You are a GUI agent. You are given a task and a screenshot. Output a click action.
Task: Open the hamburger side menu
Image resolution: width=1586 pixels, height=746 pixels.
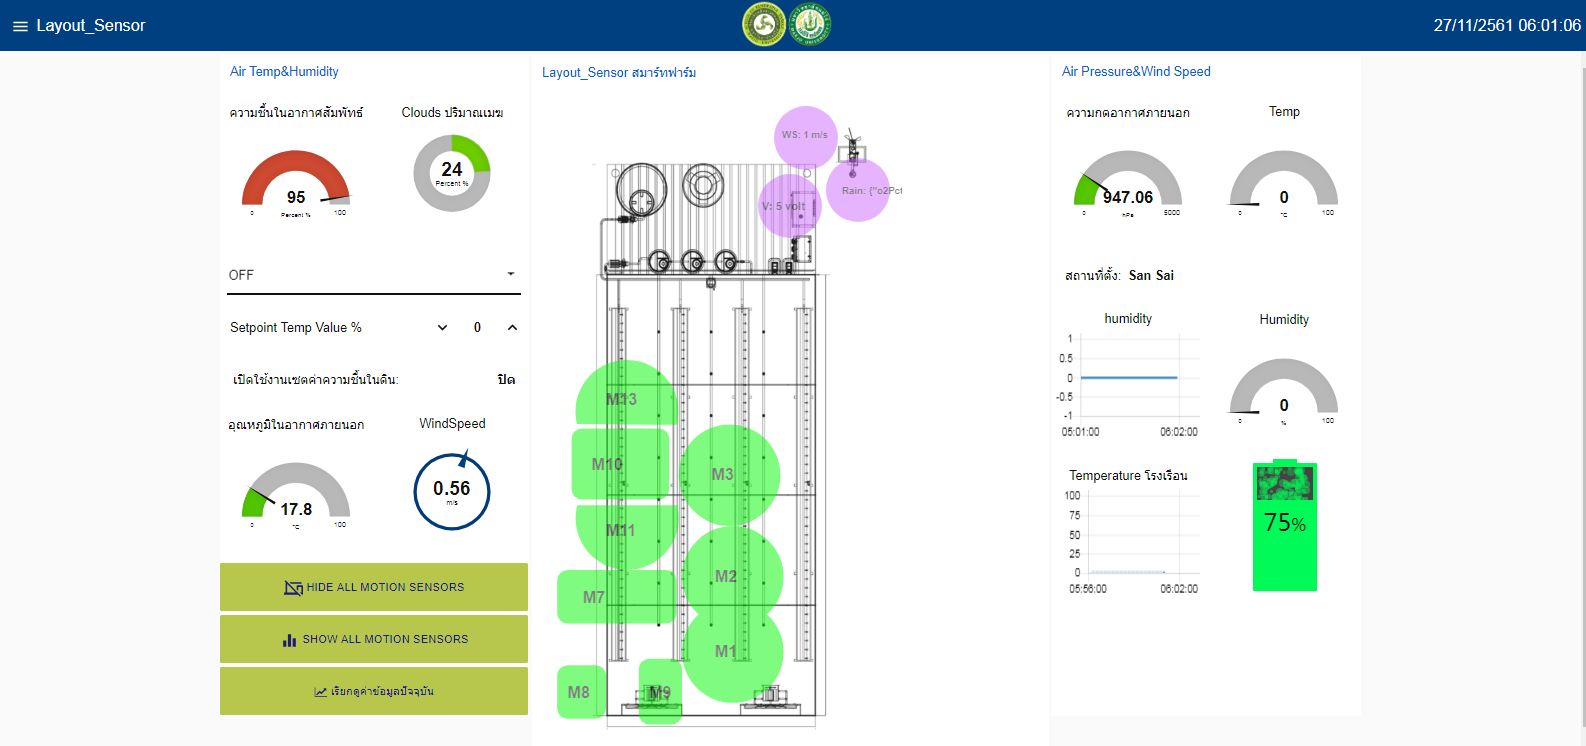point(19,26)
